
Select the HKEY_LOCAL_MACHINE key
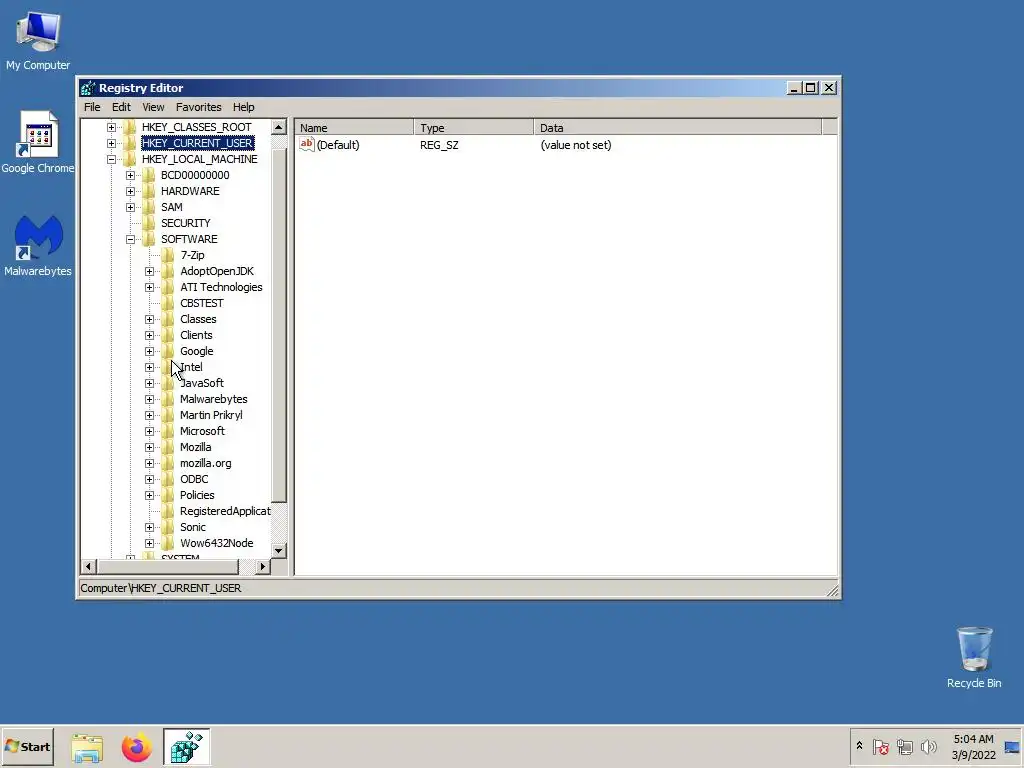click(x=199, y=159)
